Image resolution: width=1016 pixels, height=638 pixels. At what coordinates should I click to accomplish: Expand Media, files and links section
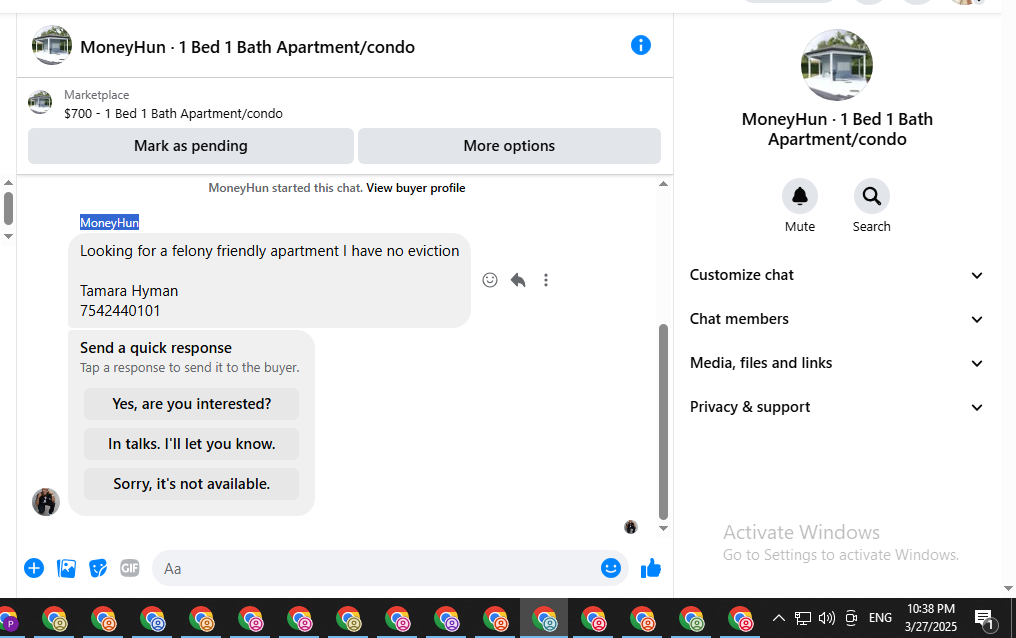(x=837, y=363)
